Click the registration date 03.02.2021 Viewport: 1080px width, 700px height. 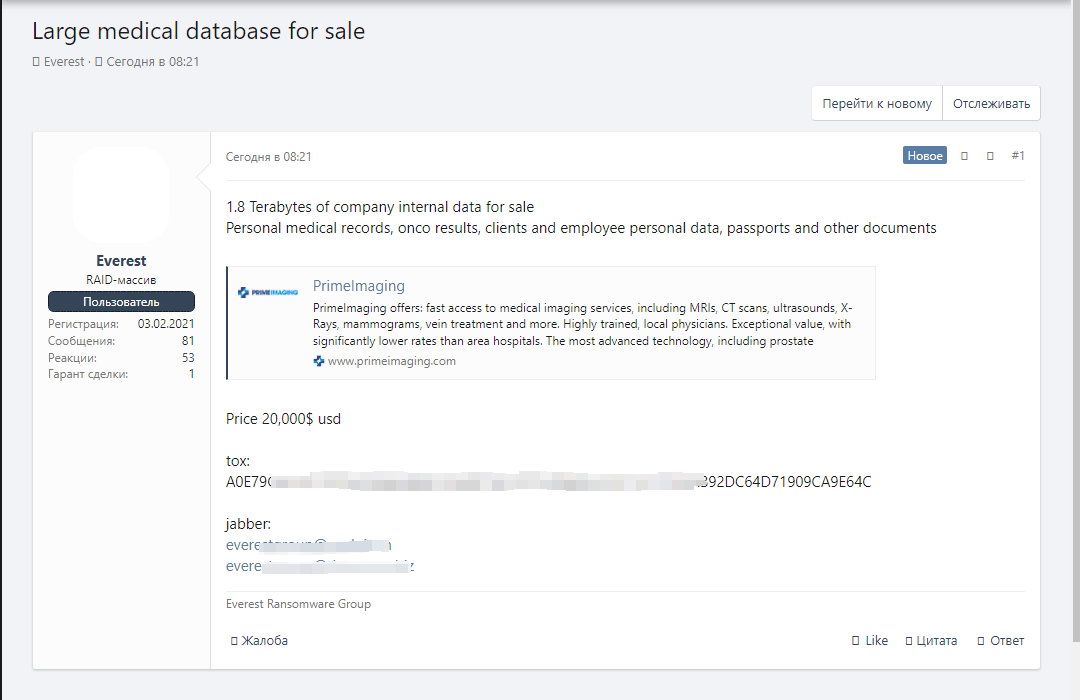pos(166,324)
